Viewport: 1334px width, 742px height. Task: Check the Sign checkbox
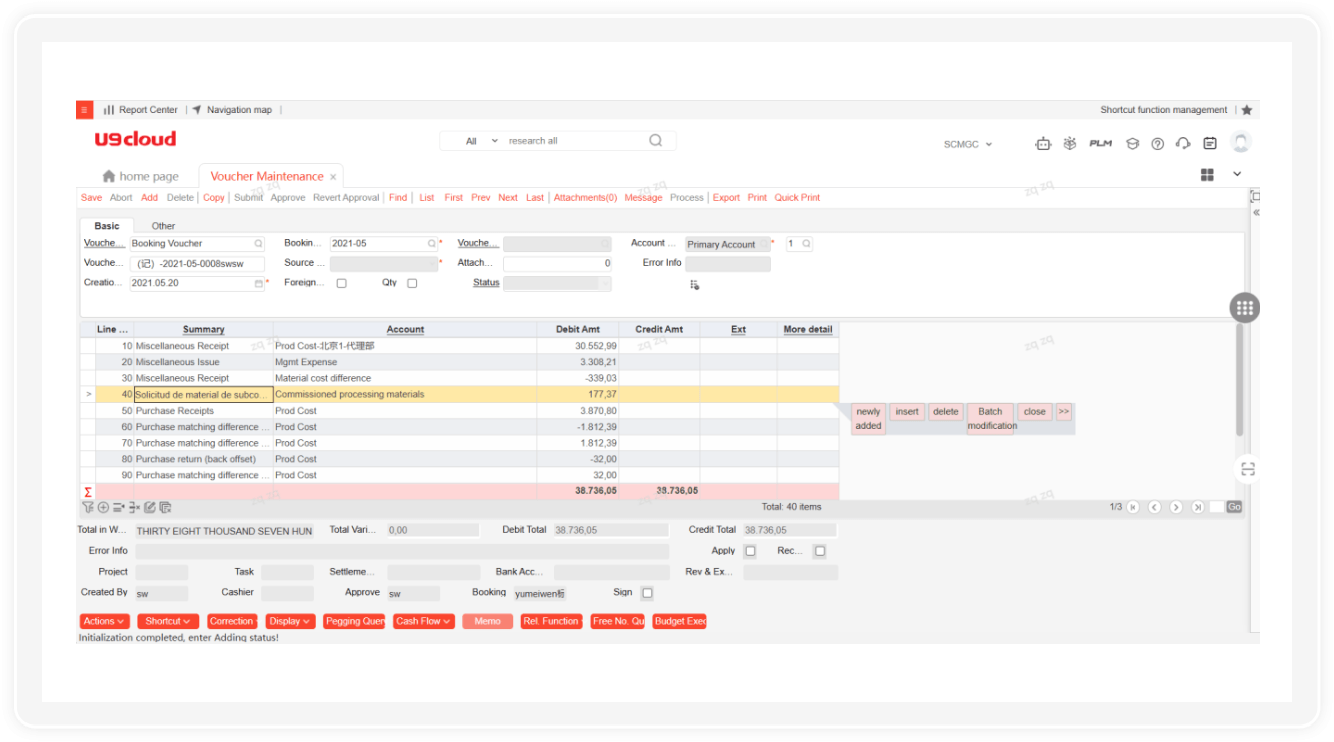tap(647, 593)
